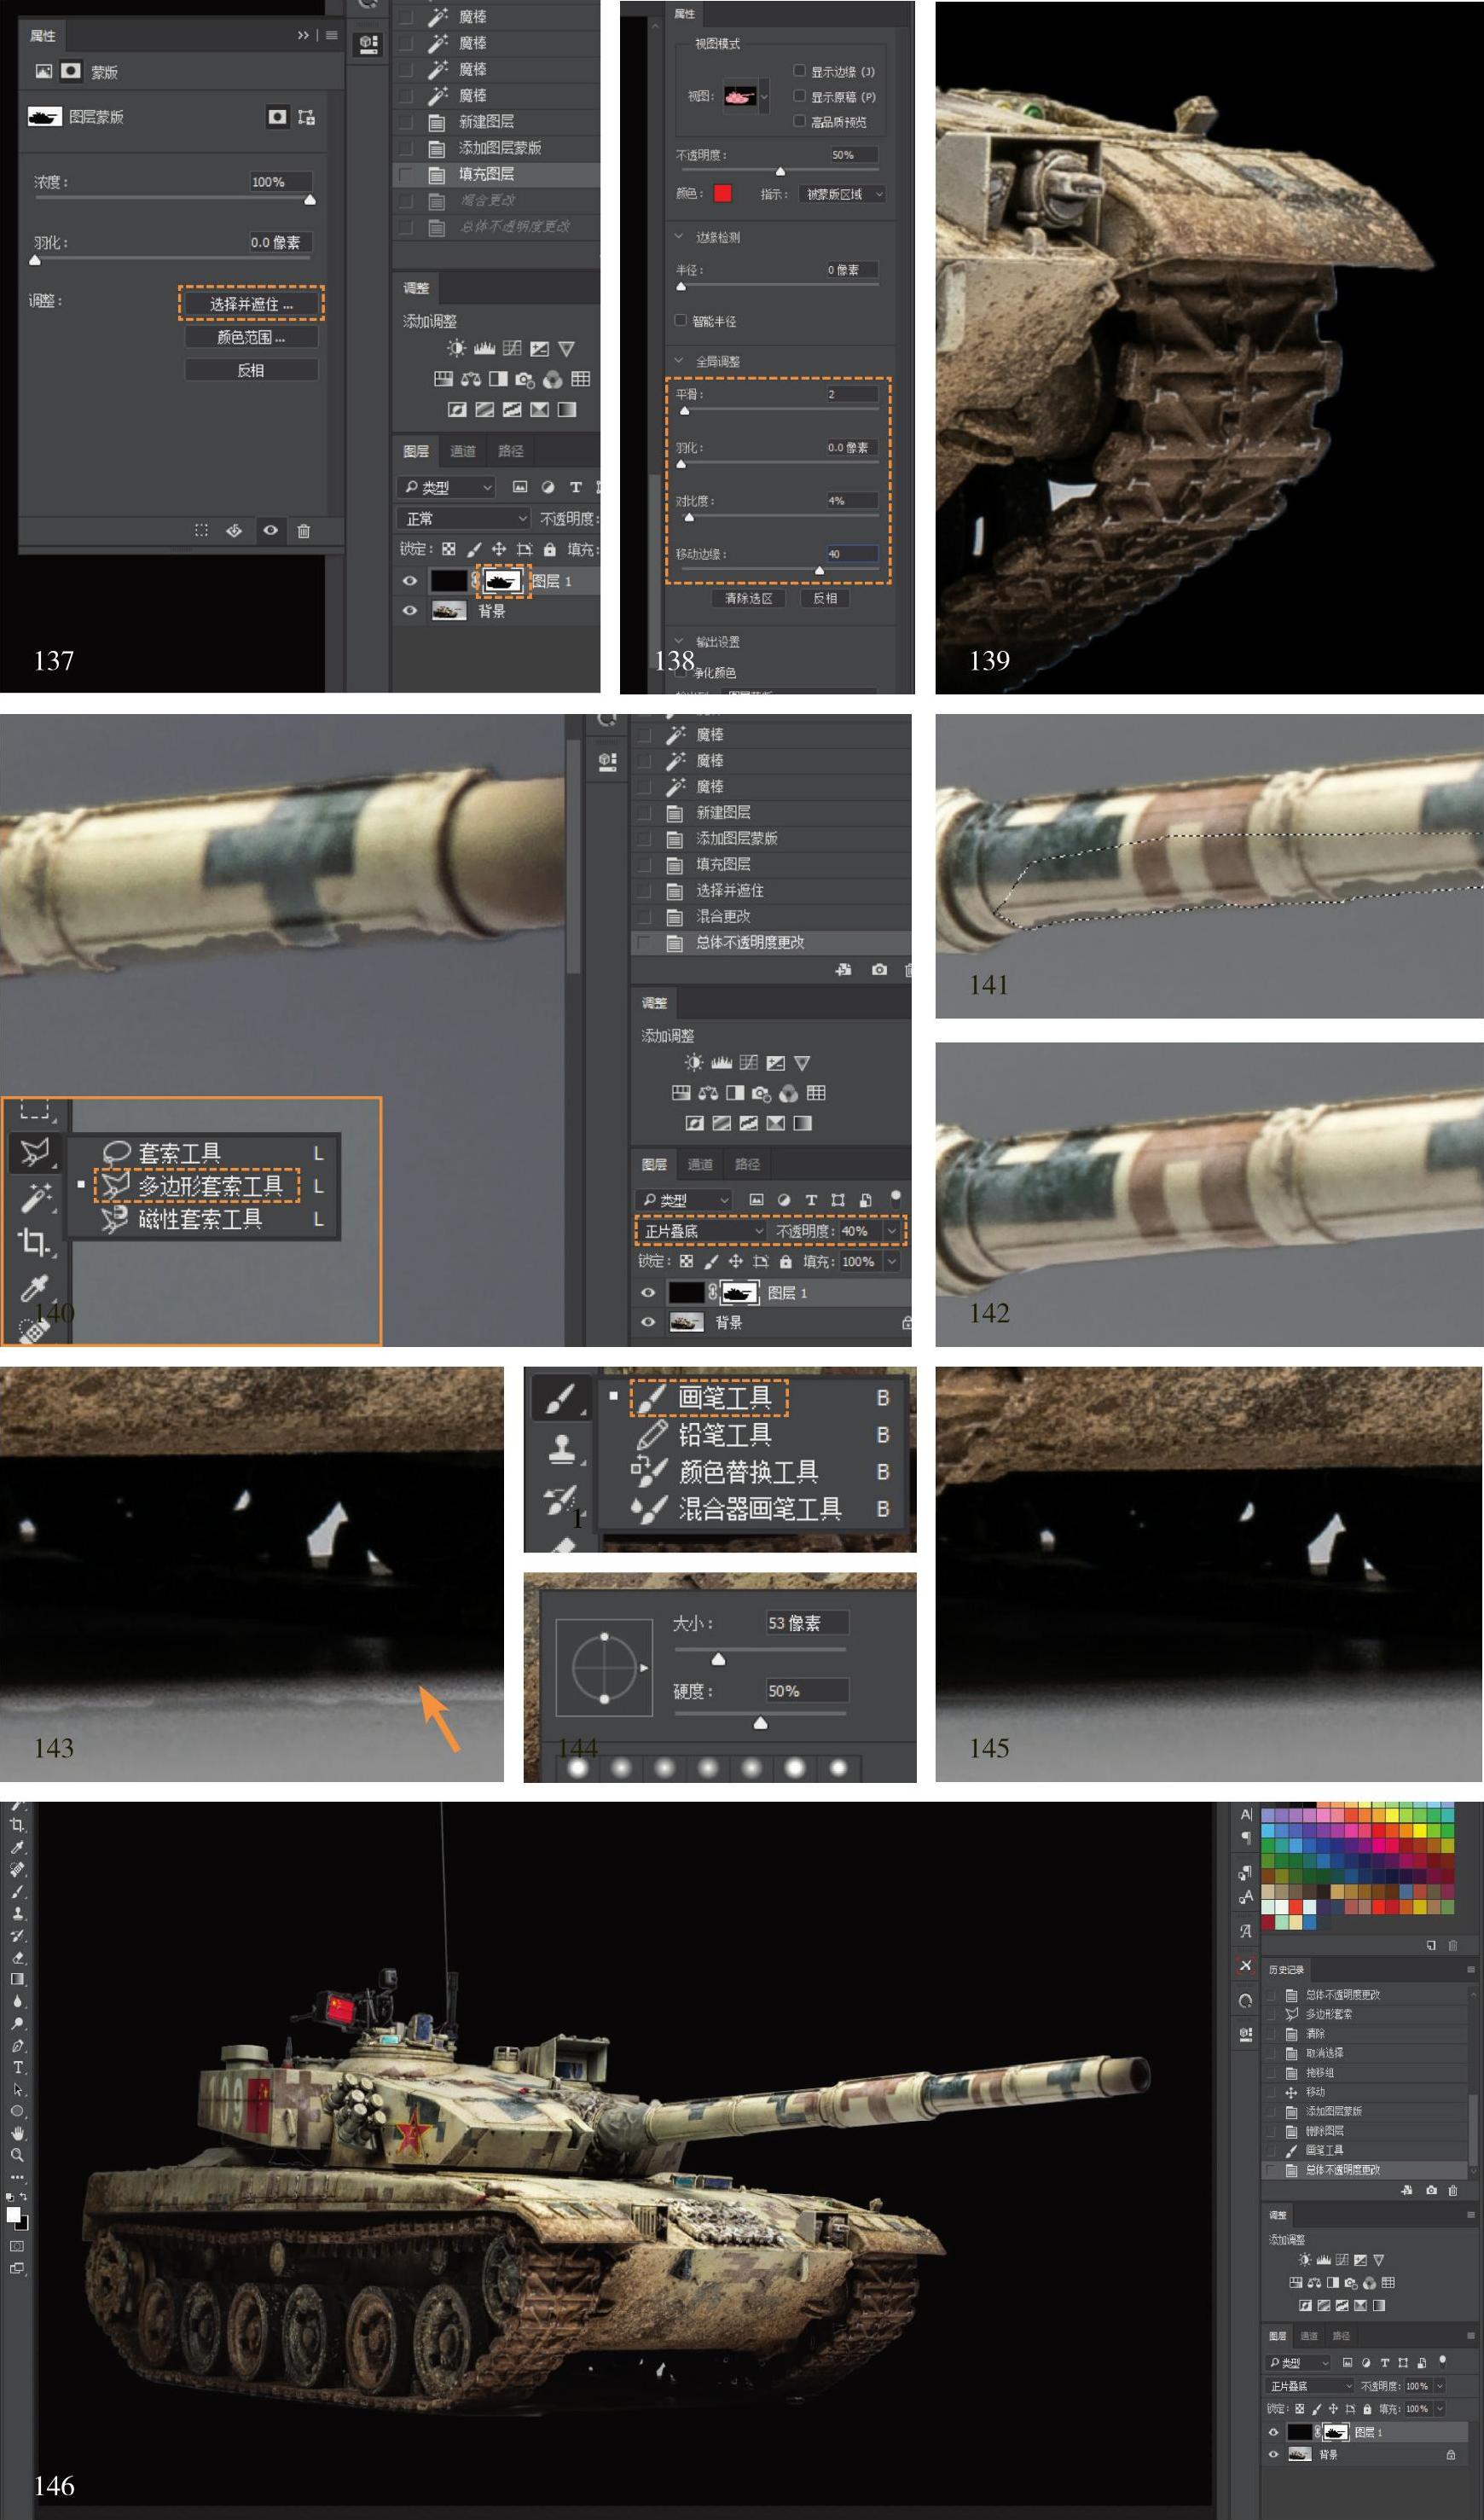Open 指示 被蒙版区域 dropdown
Viewport: 1484px width, 2520px height.
(x=843, y=194)
